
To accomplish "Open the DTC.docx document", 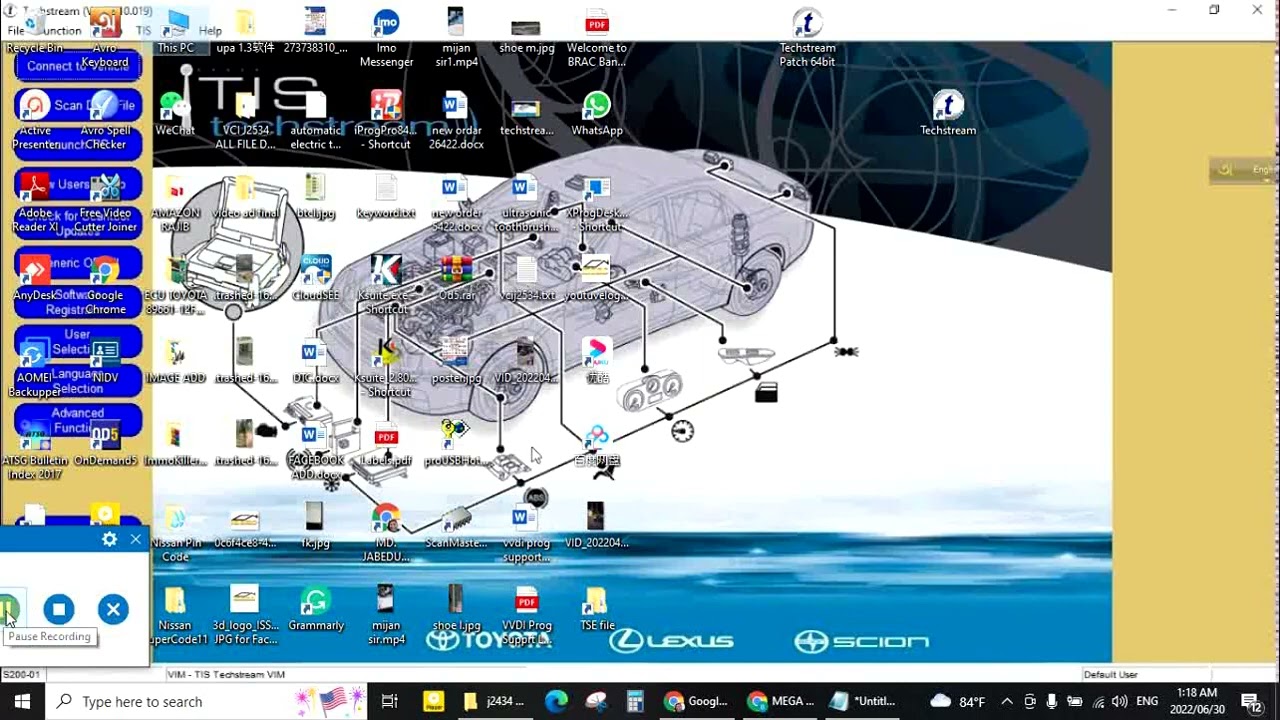I will pos(316,361).
